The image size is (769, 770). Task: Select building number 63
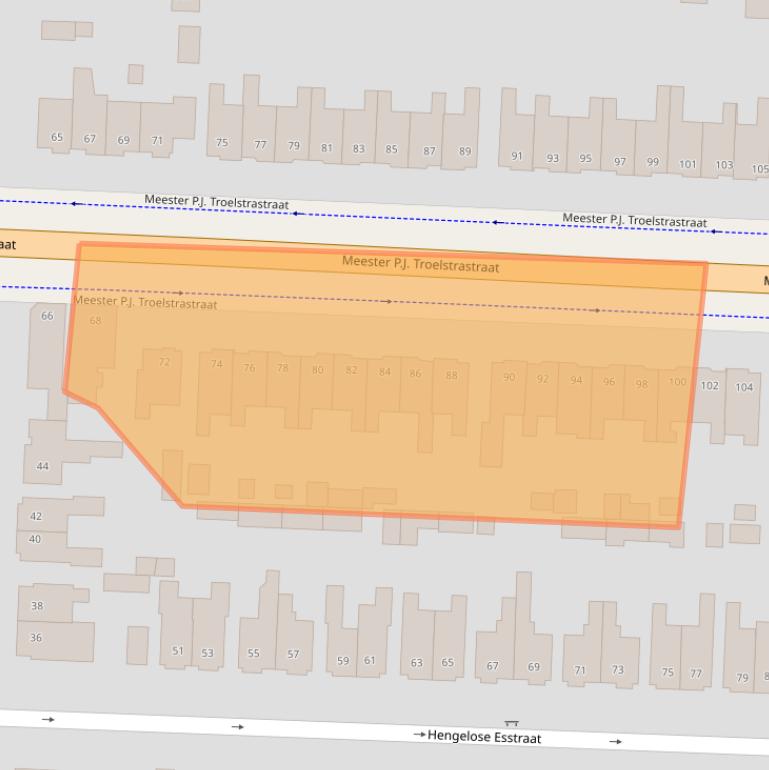coord(417,662)
